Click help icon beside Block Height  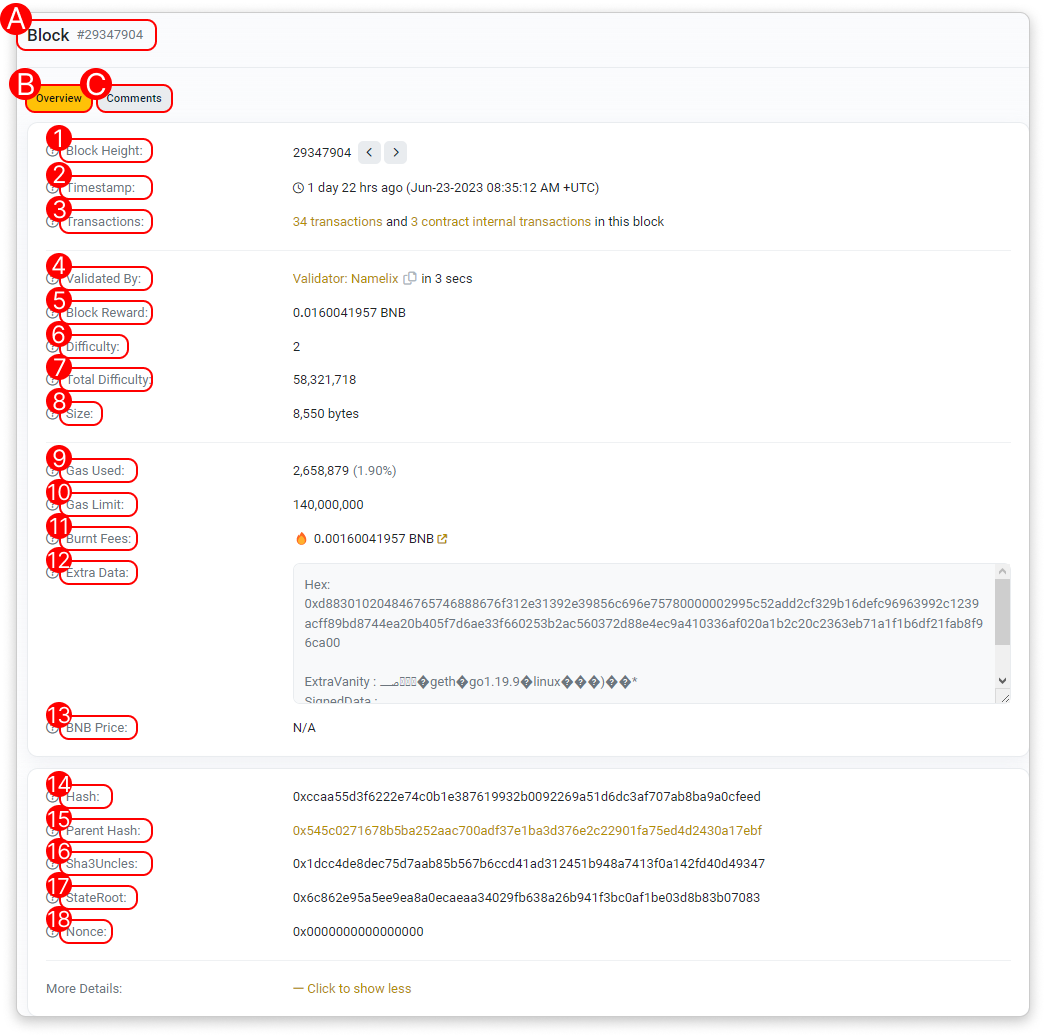(x=52, y=151)
